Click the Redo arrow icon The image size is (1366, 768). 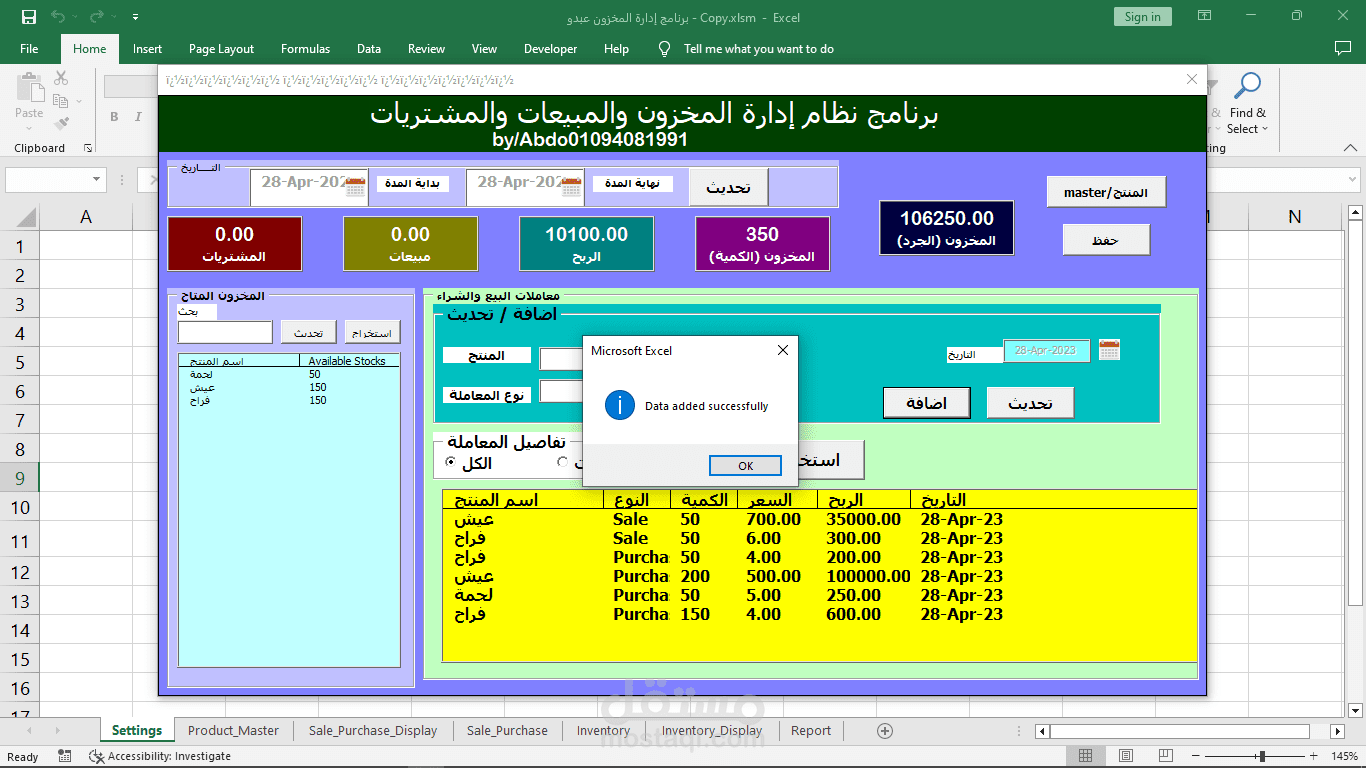tap(96, 17)
